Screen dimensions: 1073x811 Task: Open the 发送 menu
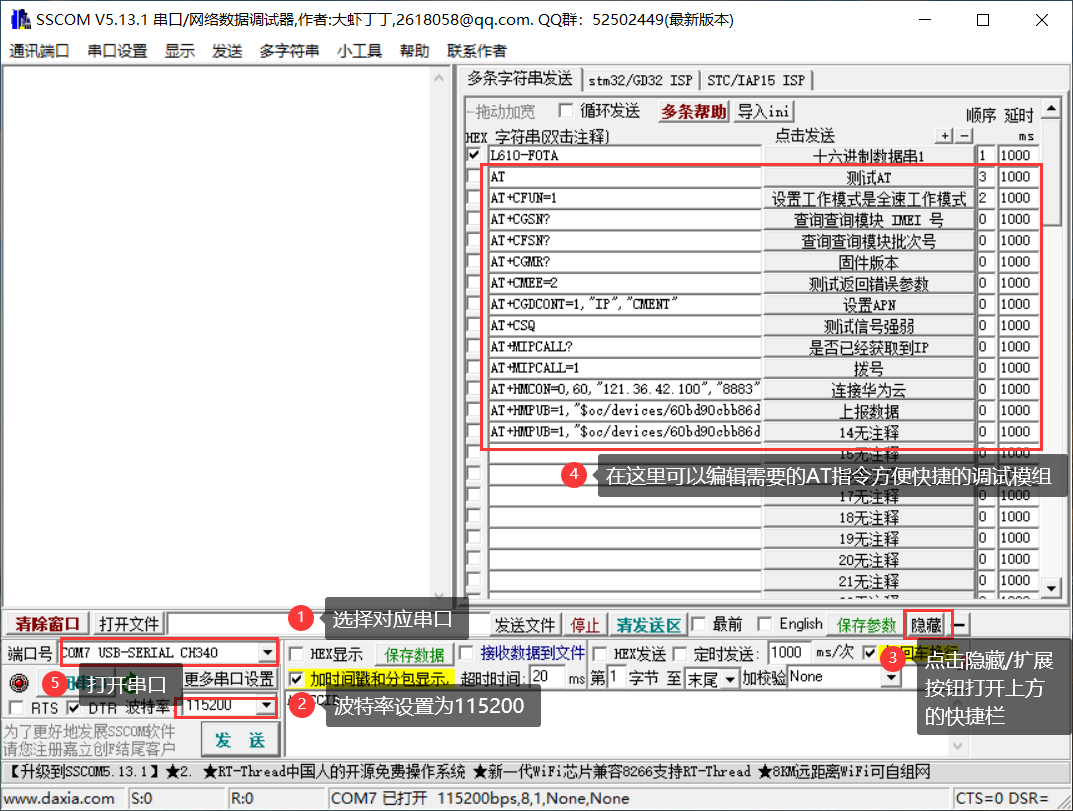point(227,51)
